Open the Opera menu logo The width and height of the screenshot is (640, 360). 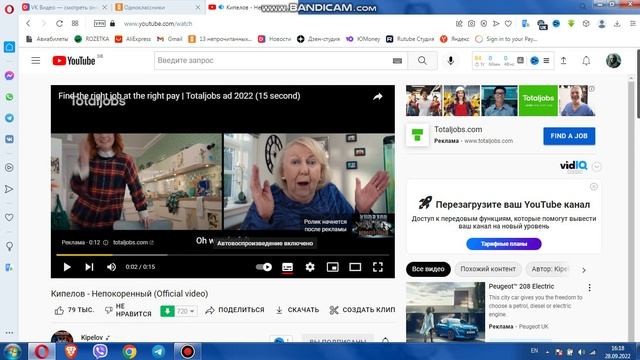coord(9,9)
